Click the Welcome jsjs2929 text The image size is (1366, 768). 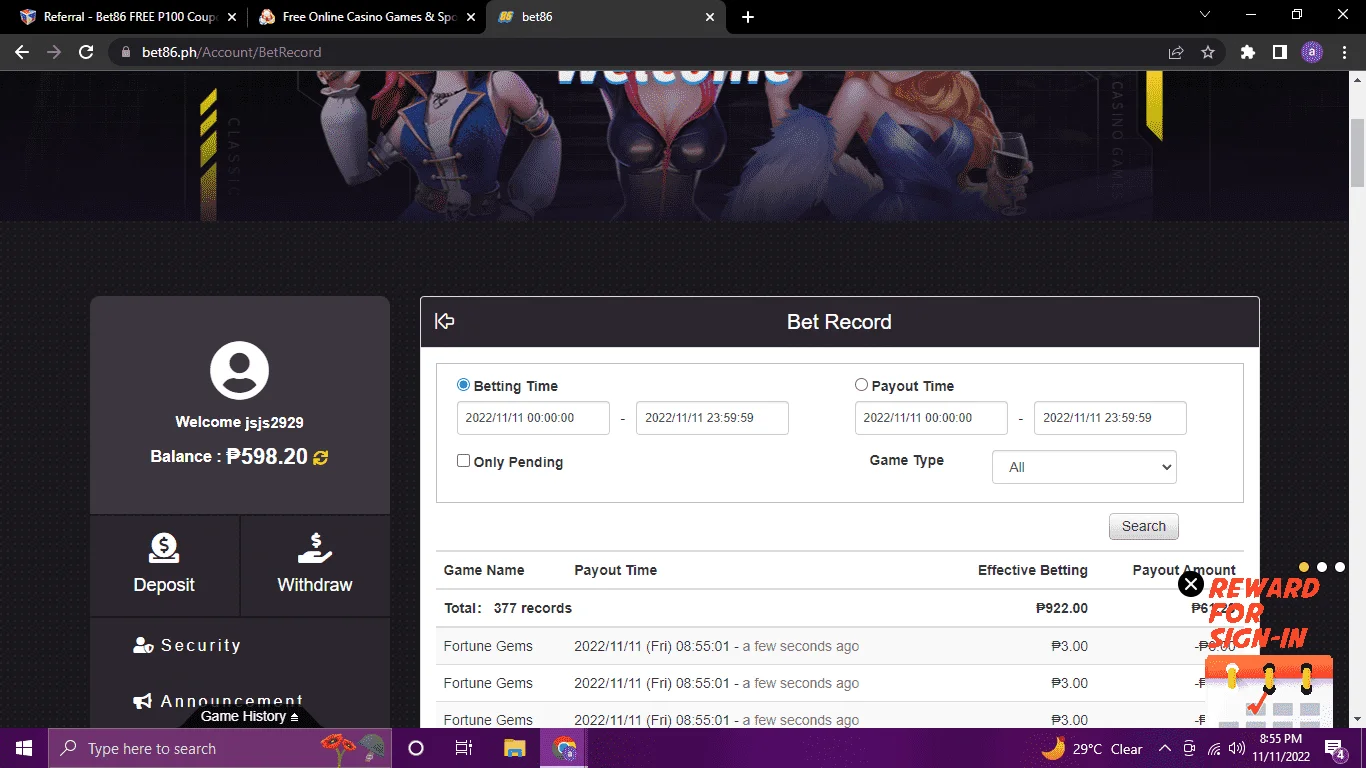click(x=239, y=422)
